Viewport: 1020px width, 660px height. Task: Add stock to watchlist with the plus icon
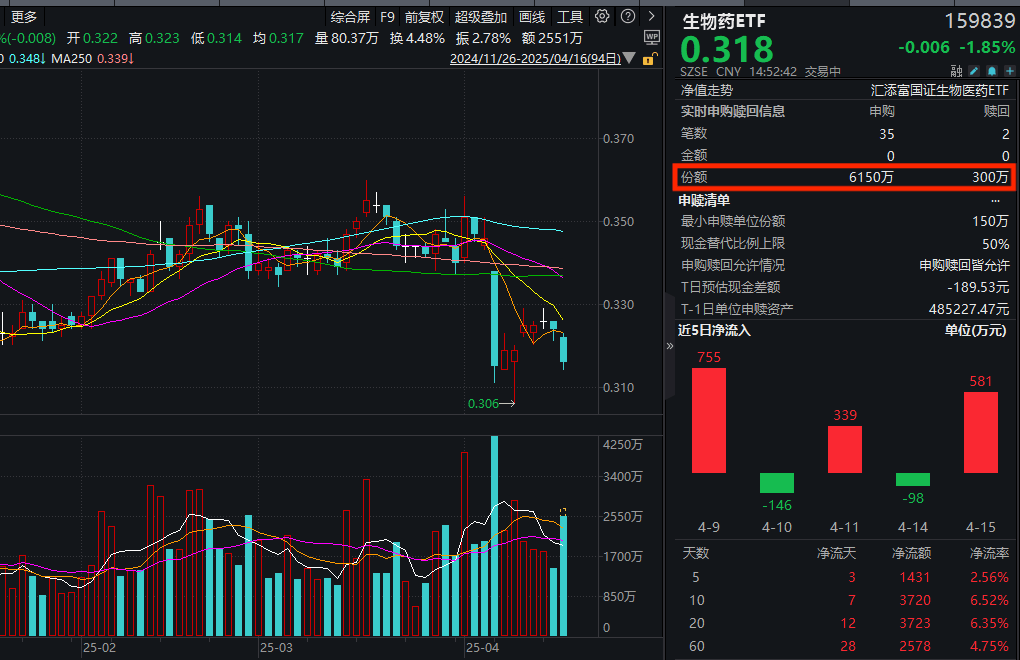1009,70
